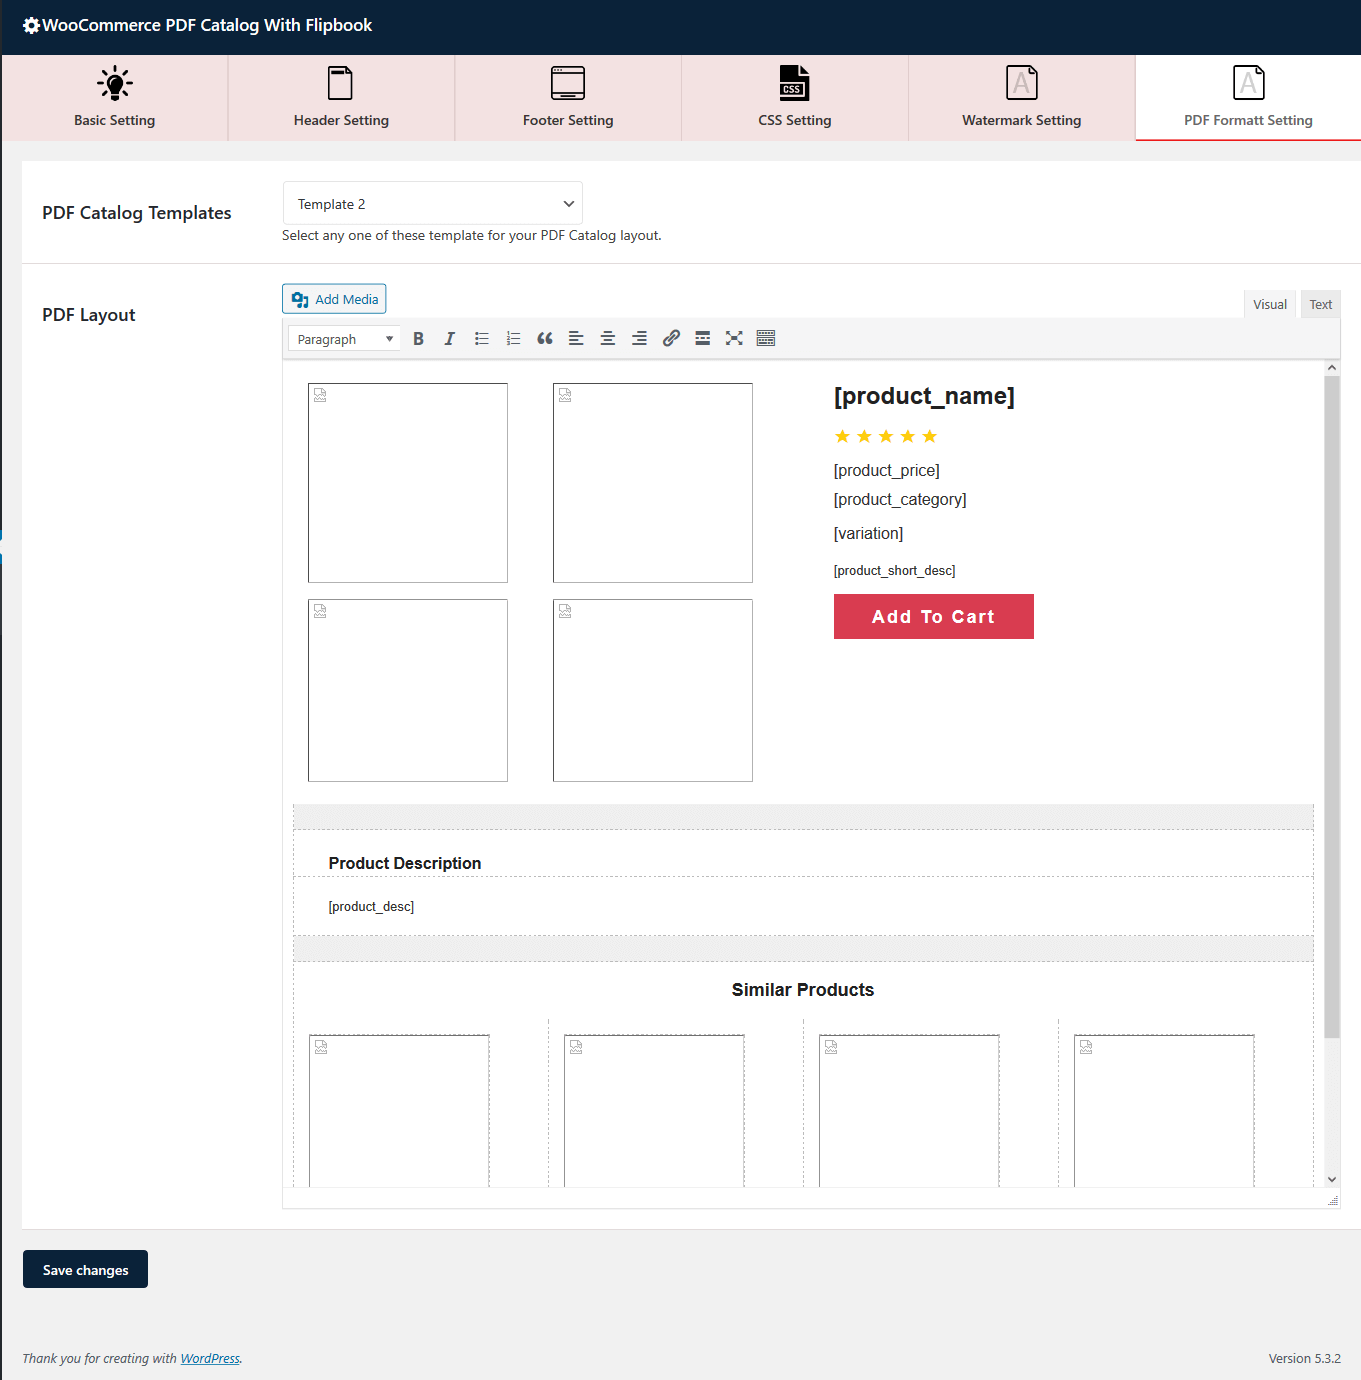Align text right
Image resolution: width=1361 pixels, height=1380 pixels.
[639, 339]
